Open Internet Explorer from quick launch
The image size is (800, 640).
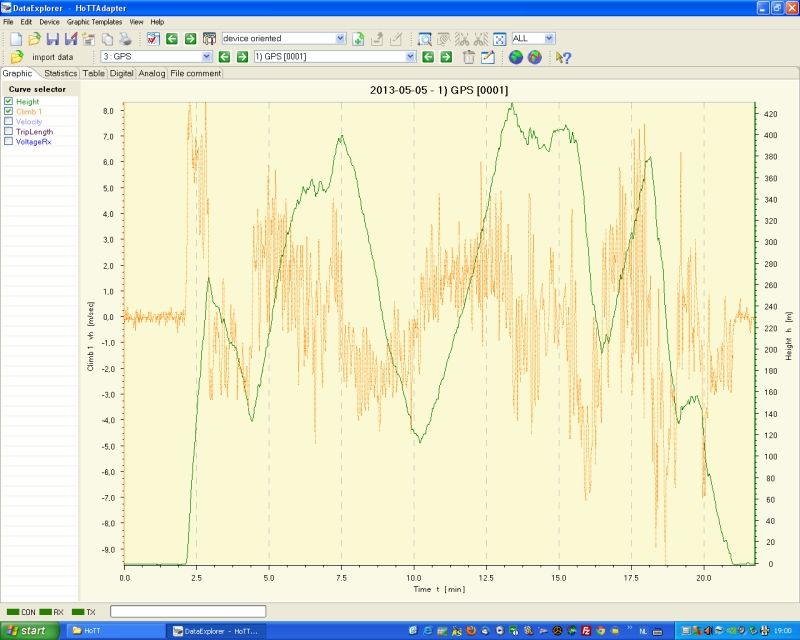pos(428,631)
